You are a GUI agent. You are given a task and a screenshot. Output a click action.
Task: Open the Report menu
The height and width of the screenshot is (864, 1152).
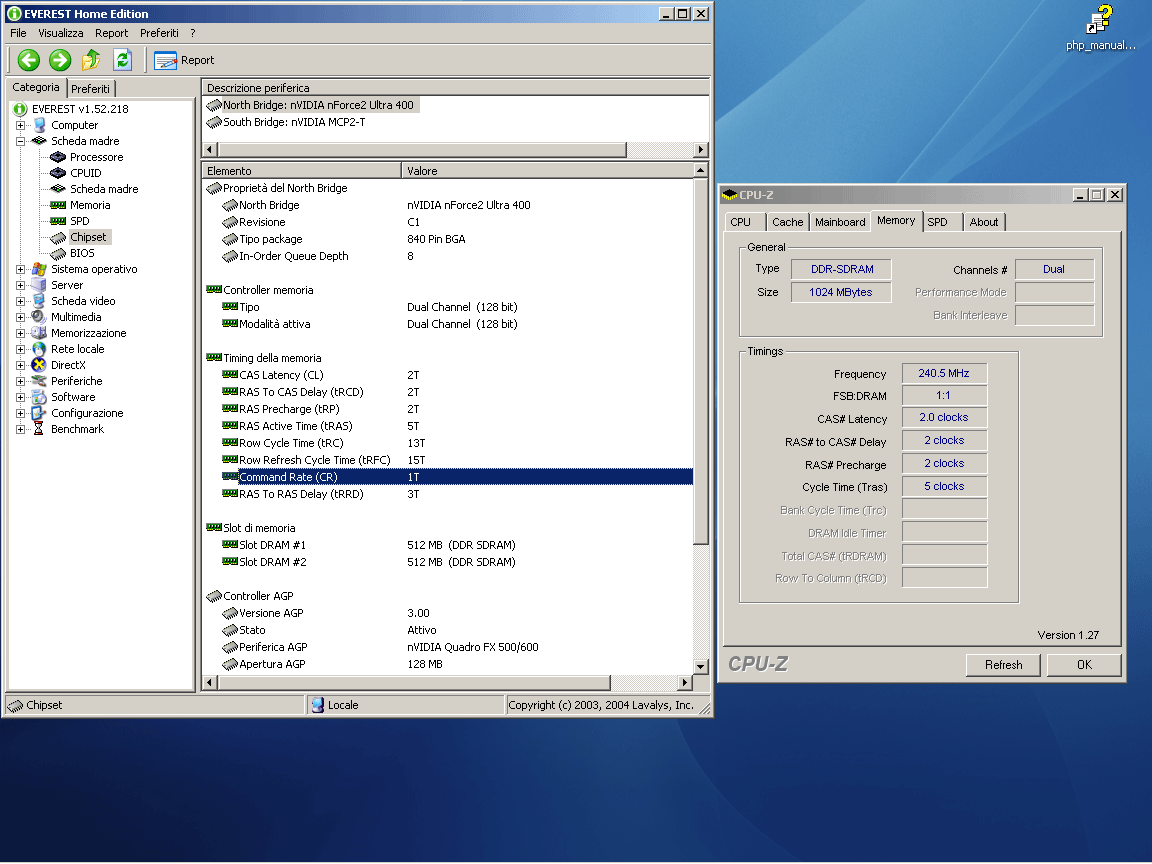click(111, 33)
